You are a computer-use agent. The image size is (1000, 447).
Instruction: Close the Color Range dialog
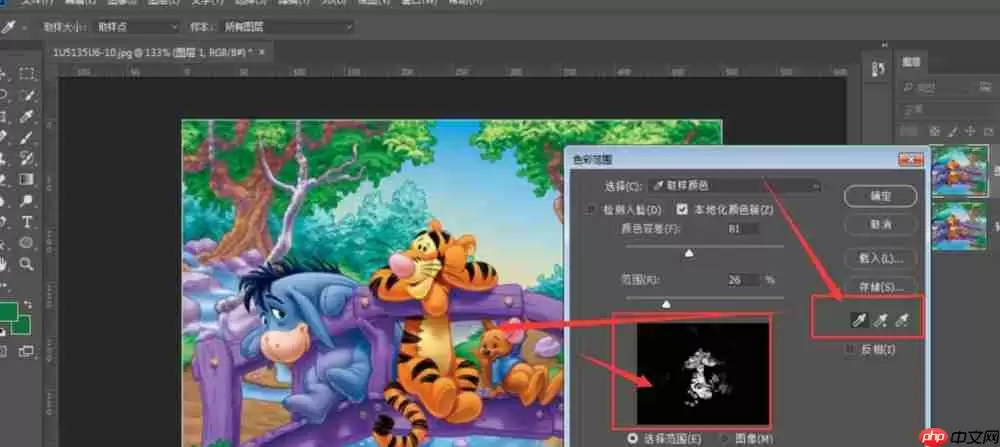pos(909,158)
